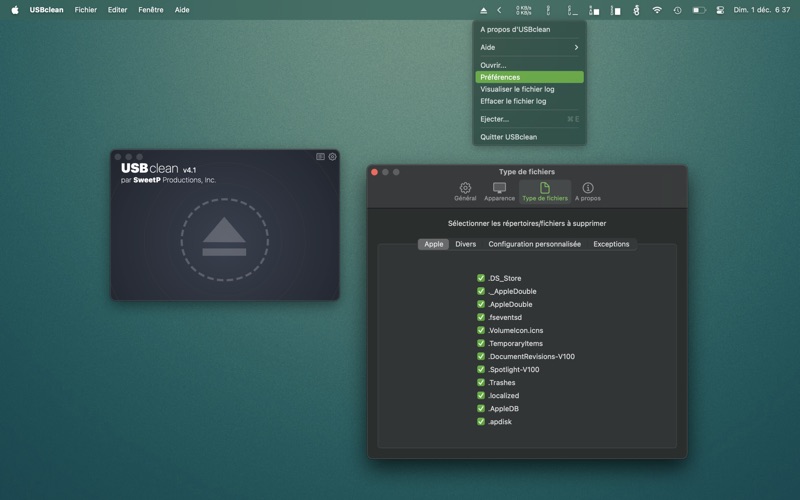Click the battery status icon
Viewport: 800px width, 500px height.
(698, 10)
